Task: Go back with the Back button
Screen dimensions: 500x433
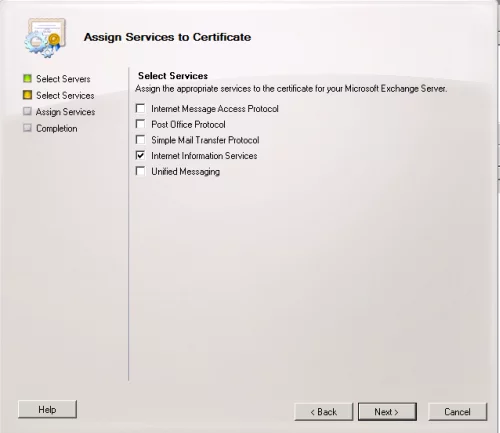Action: click(324, 412)
